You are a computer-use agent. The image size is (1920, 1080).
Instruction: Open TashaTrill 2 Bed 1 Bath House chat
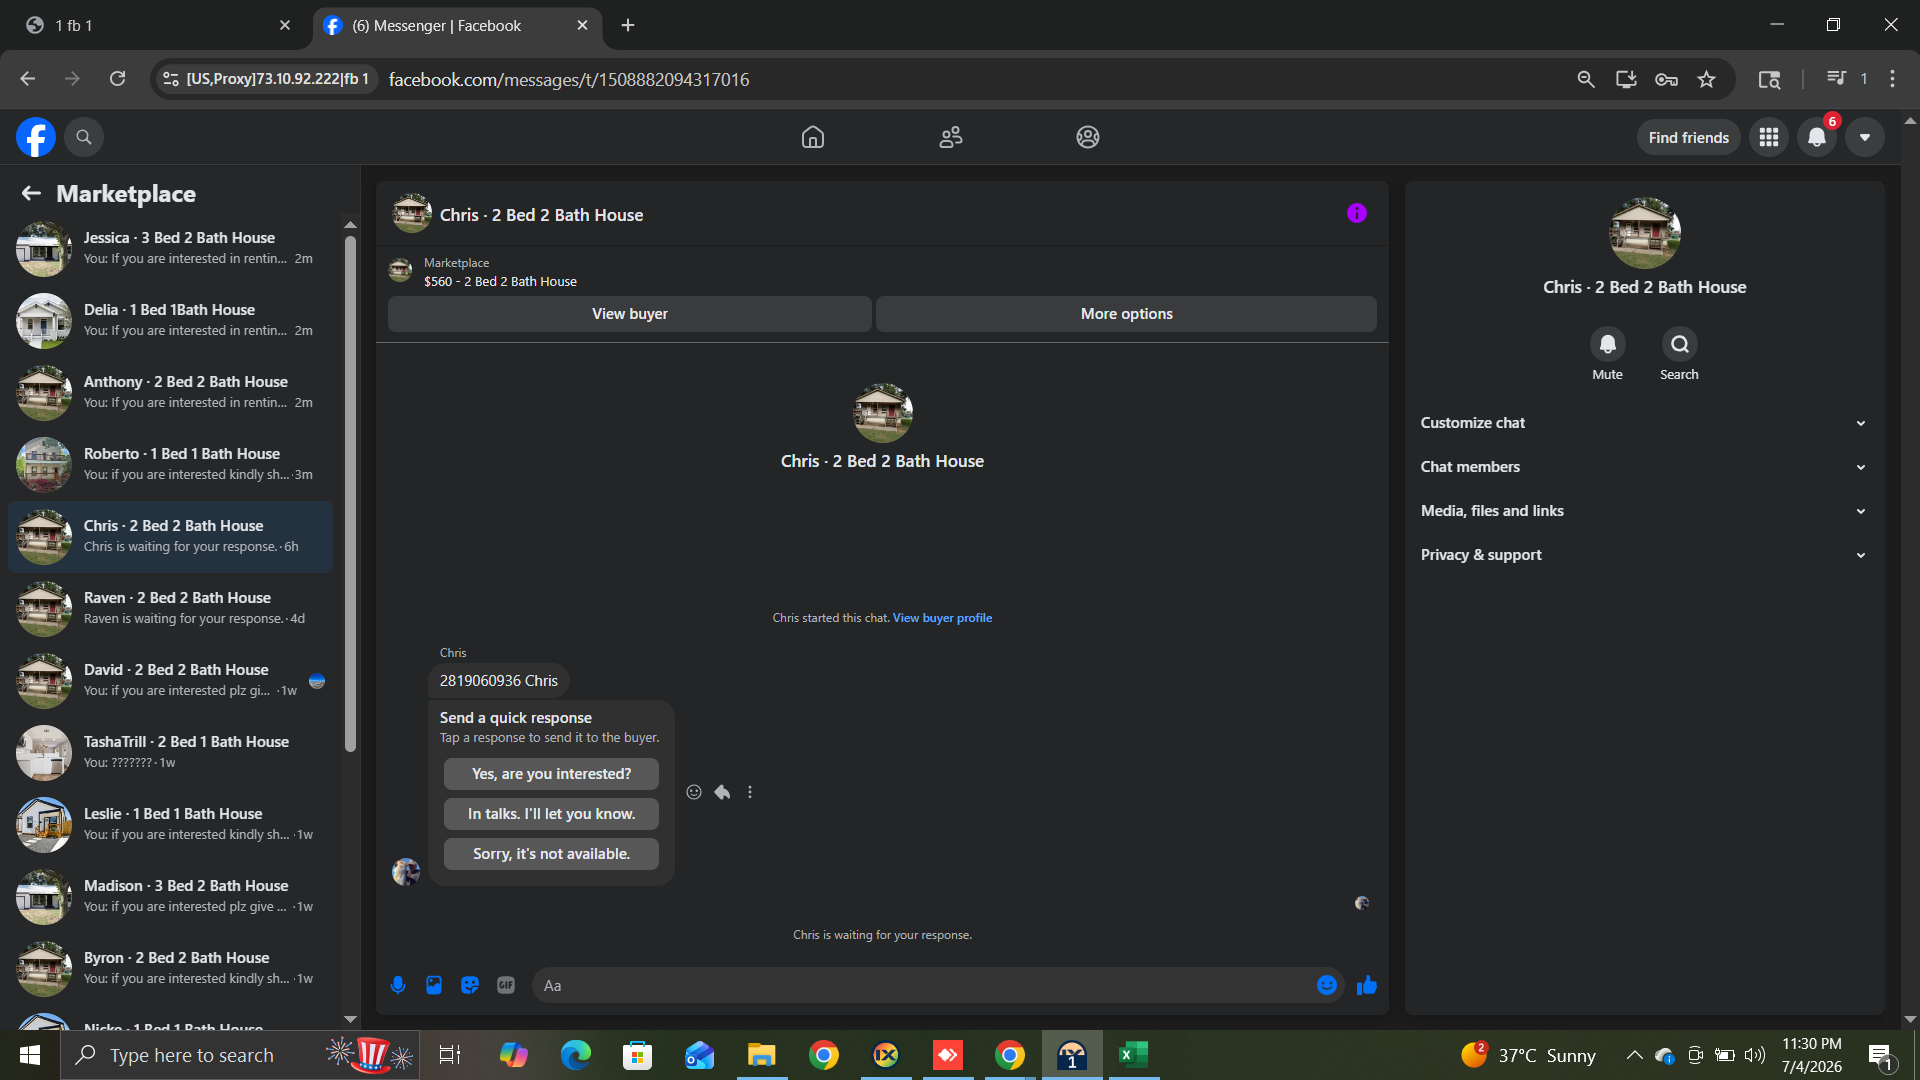(170, 752)
